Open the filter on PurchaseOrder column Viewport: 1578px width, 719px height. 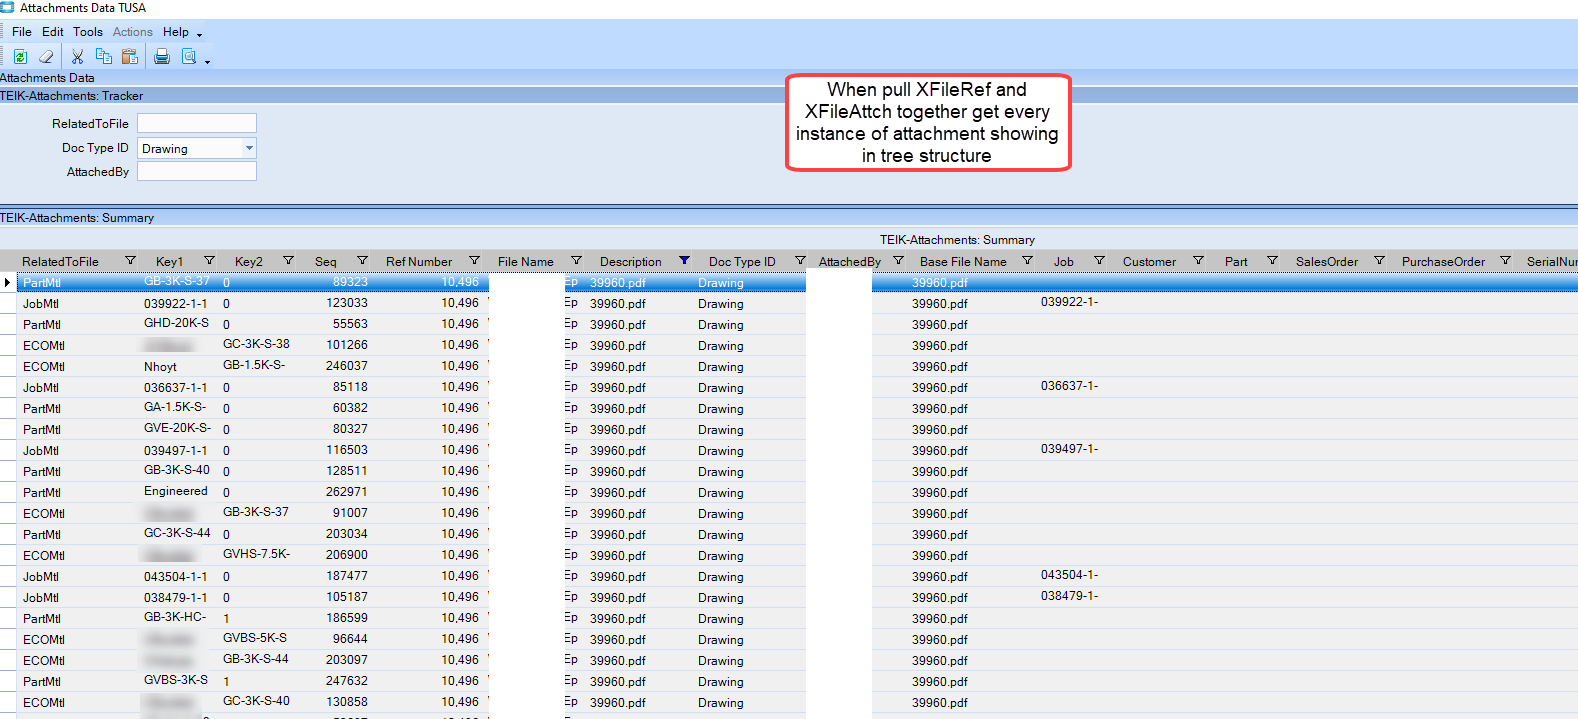pos(1505,261)
